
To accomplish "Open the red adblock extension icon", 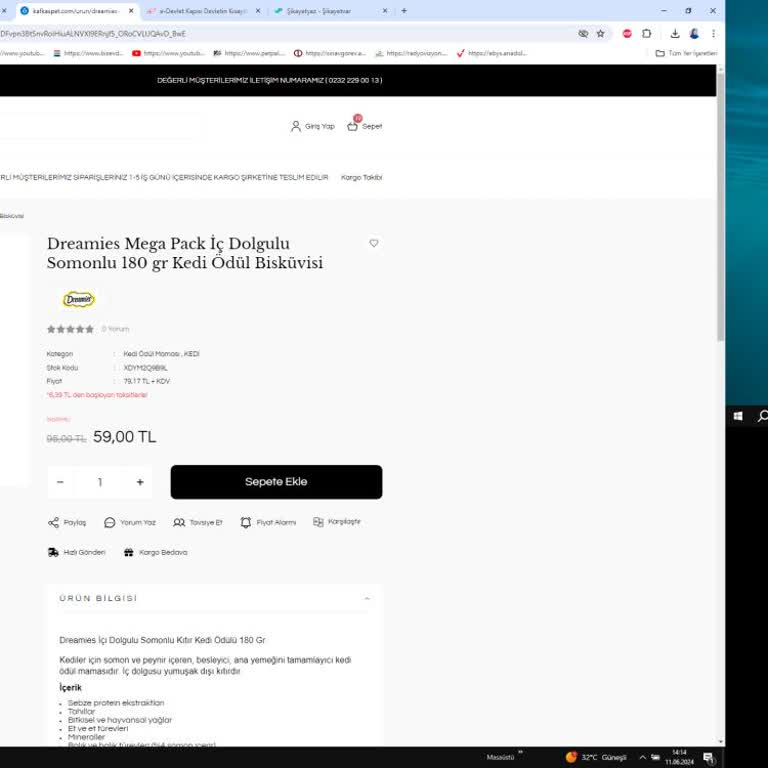I will tap(627, 33).
